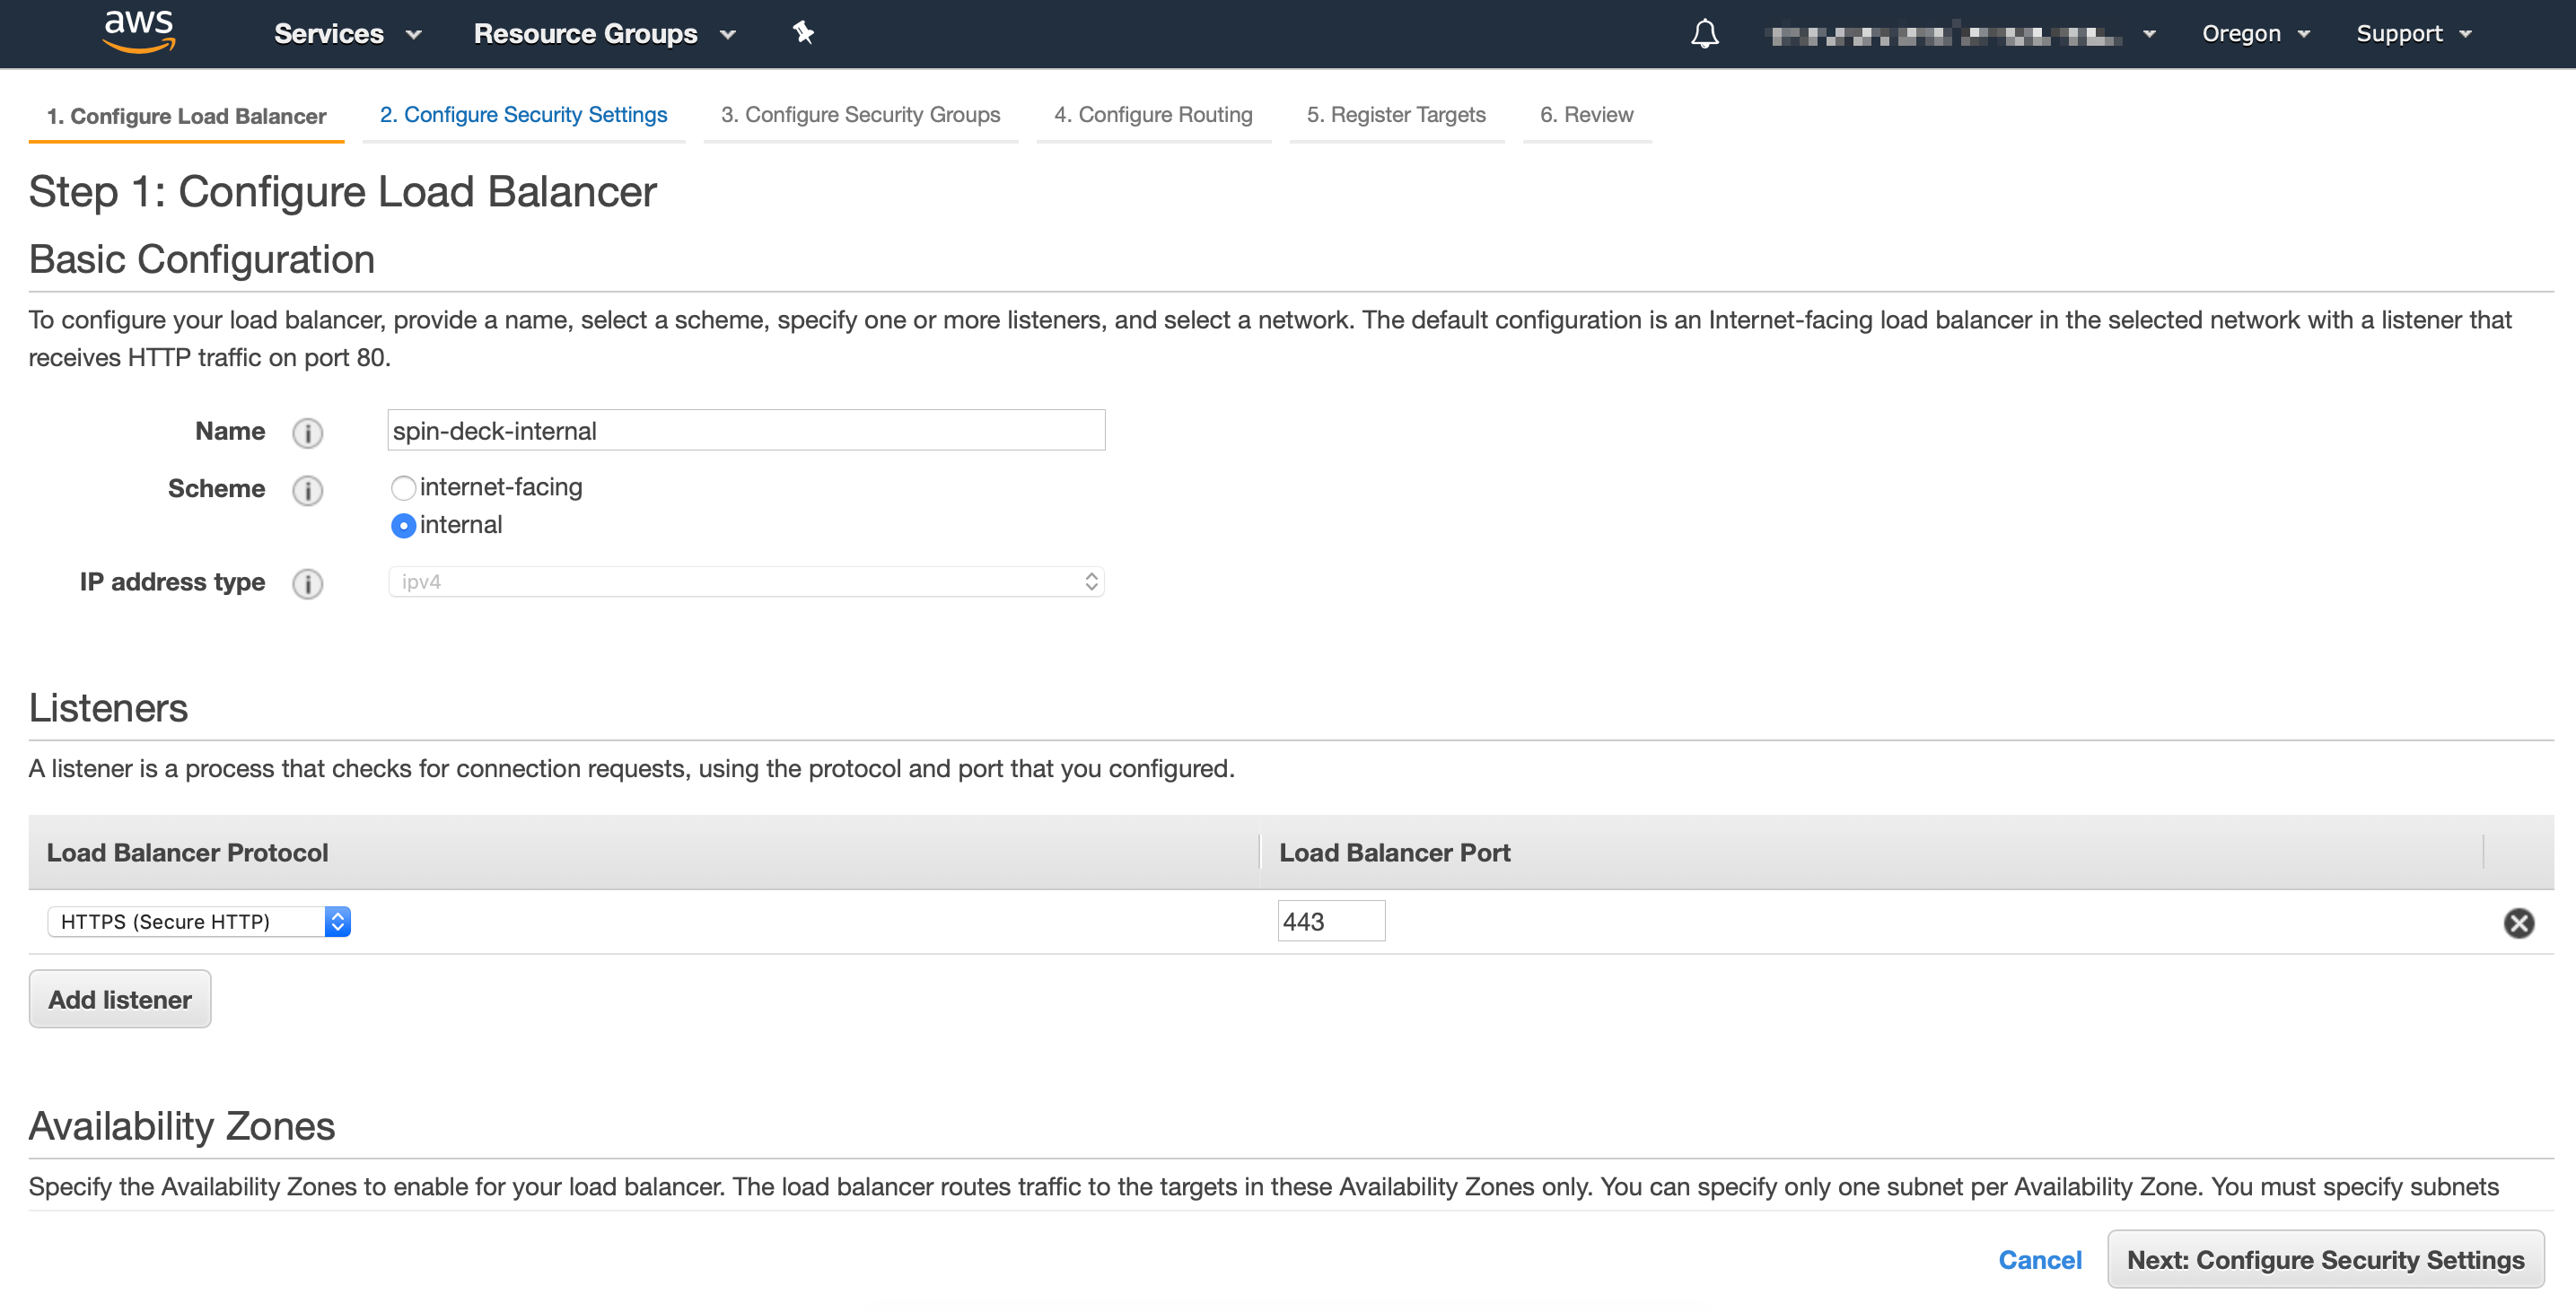Click the Load Balancer Port field
2576x1312 pixels.
coord(1330,921)
